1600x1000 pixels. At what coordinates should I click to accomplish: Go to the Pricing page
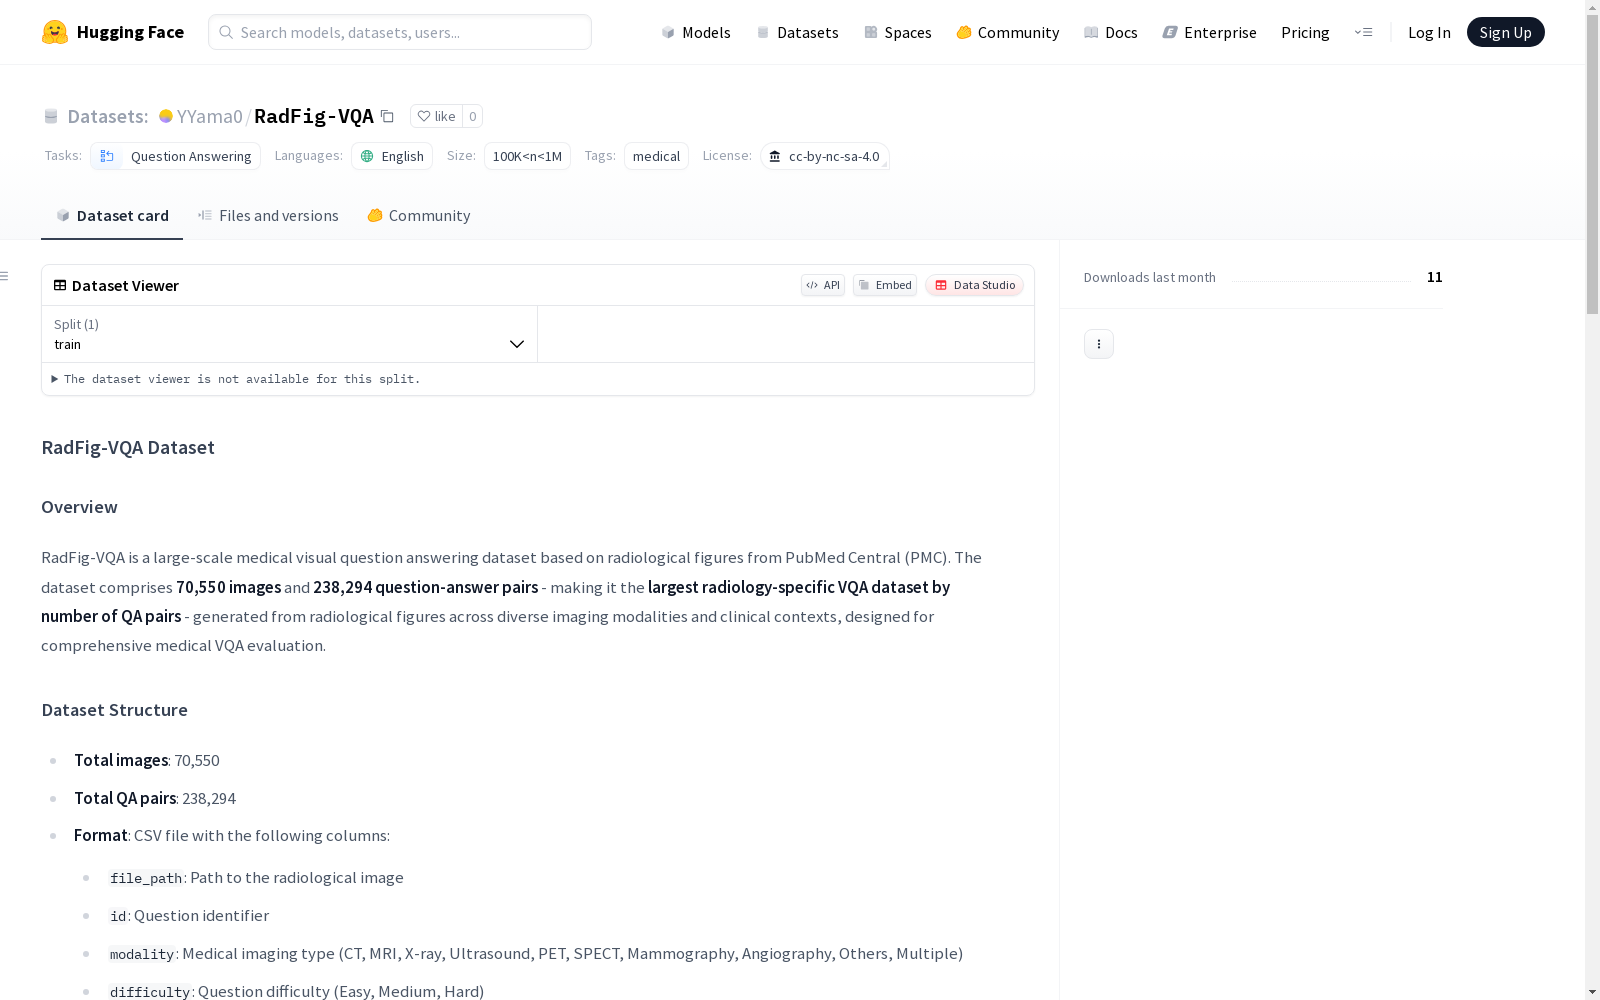[1305, 32]
